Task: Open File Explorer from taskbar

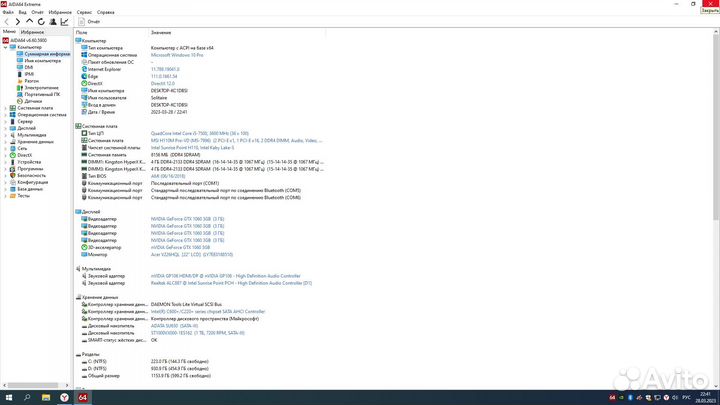Action: click(x=46, y=398)
